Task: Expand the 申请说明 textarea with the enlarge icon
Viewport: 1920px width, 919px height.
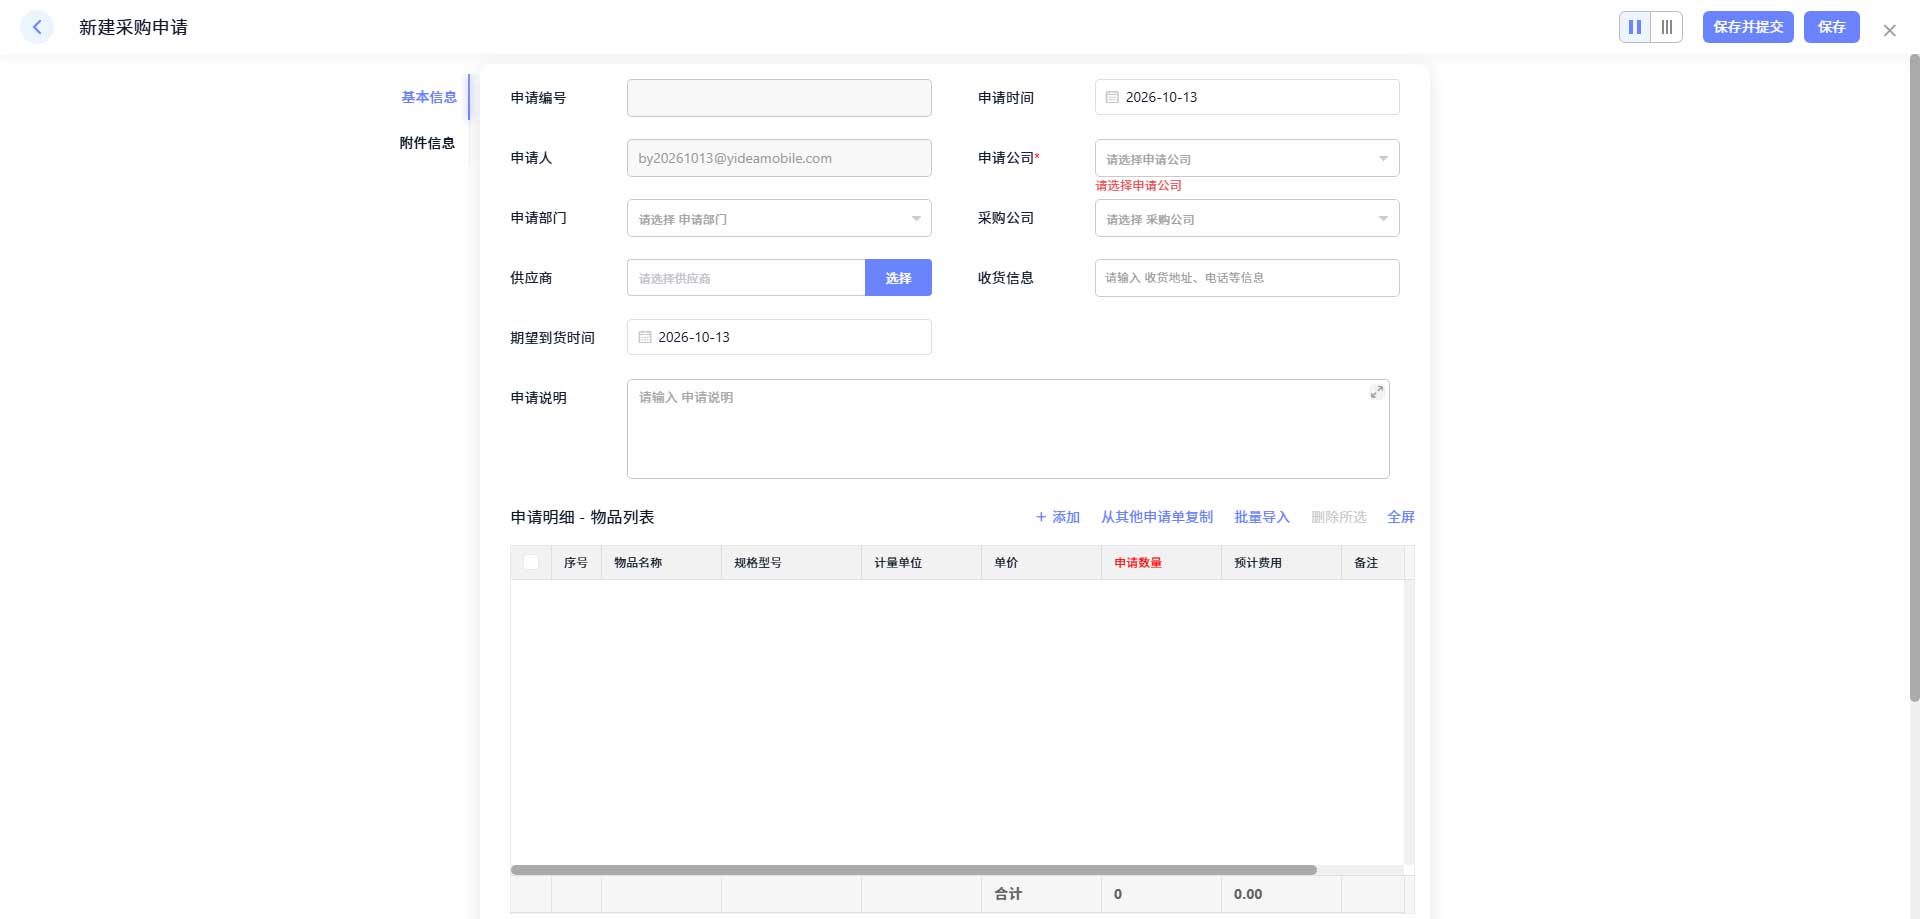Action: (x=1377, y=392)
